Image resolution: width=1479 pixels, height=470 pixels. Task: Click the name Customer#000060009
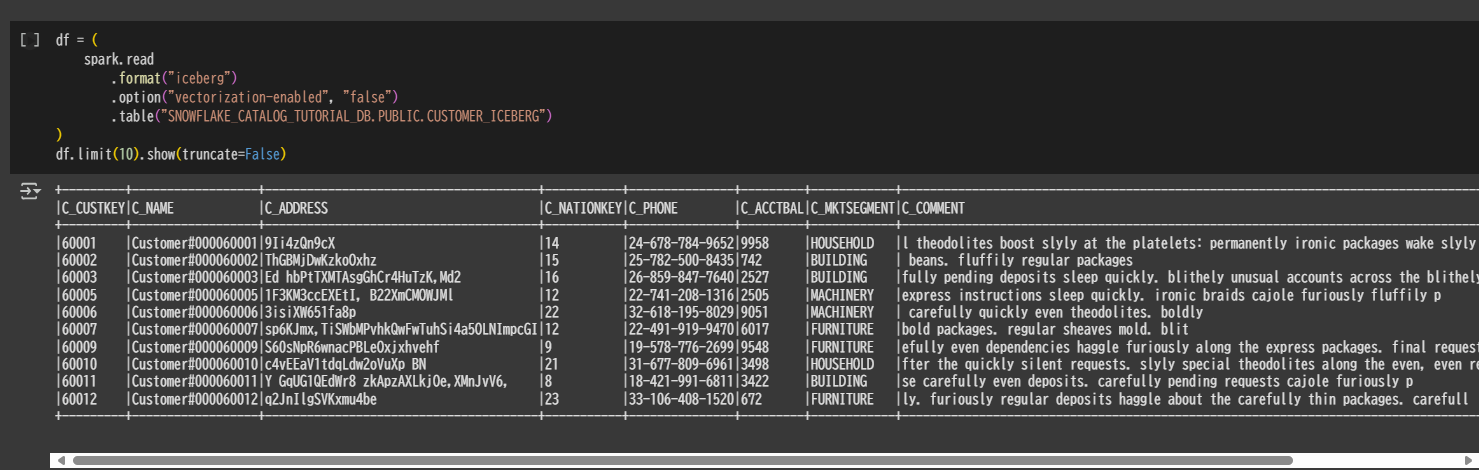[x=194, y=347]
